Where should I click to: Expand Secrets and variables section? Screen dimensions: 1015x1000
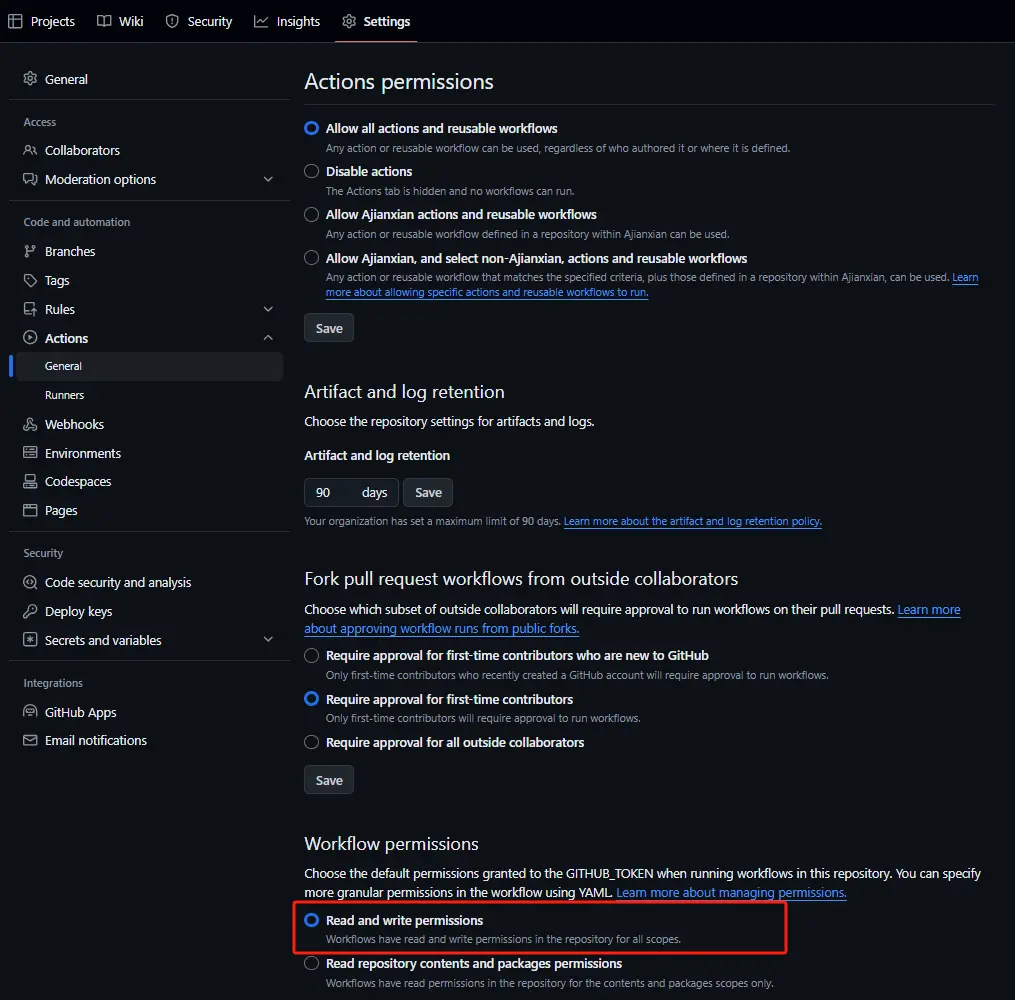pos(268,641)
